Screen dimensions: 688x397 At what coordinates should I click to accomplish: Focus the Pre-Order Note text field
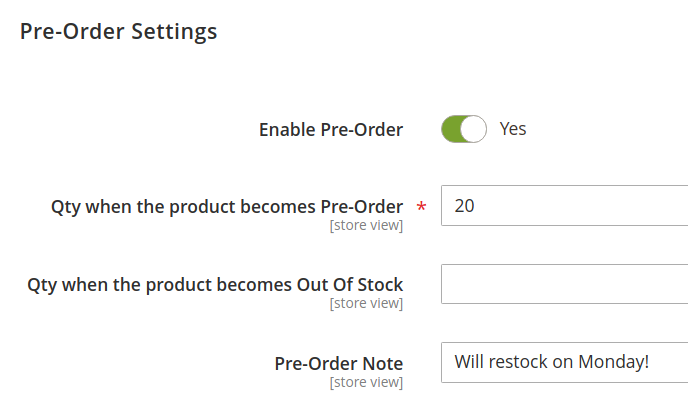click(x=564, y=362)
